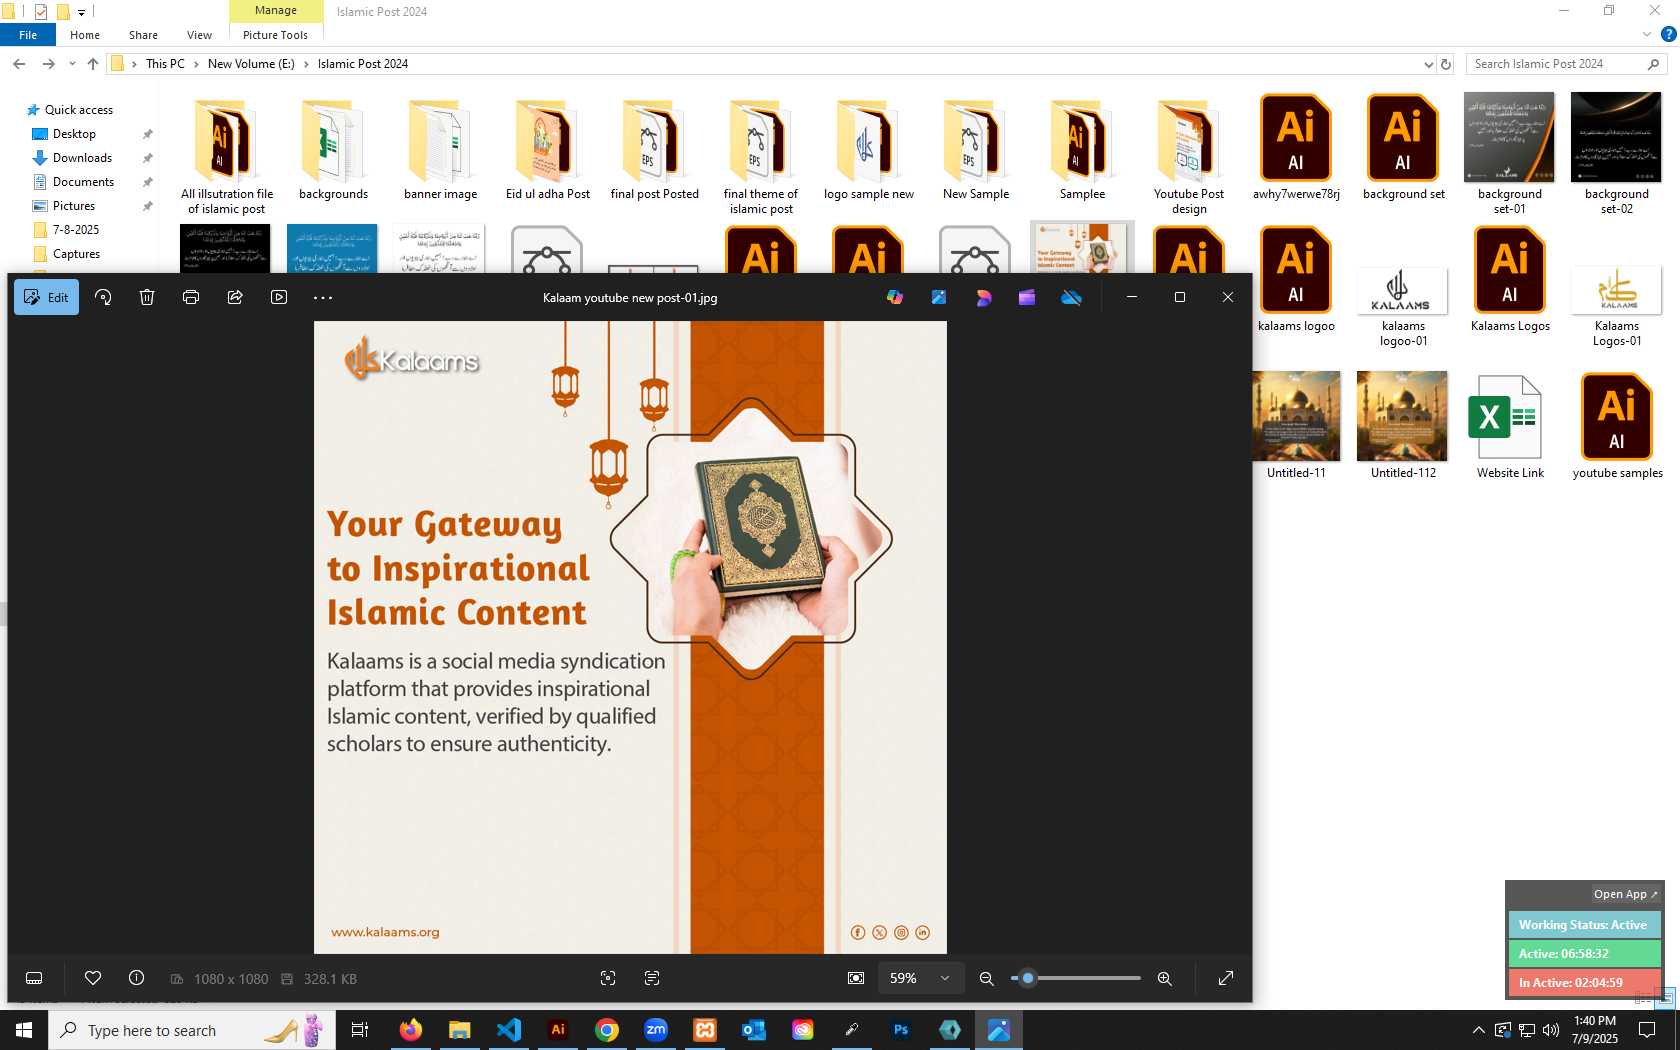This screenshot has height=1050, width=1680.
Task: Open the Windows Start menu
Action: coord(24,1030)
